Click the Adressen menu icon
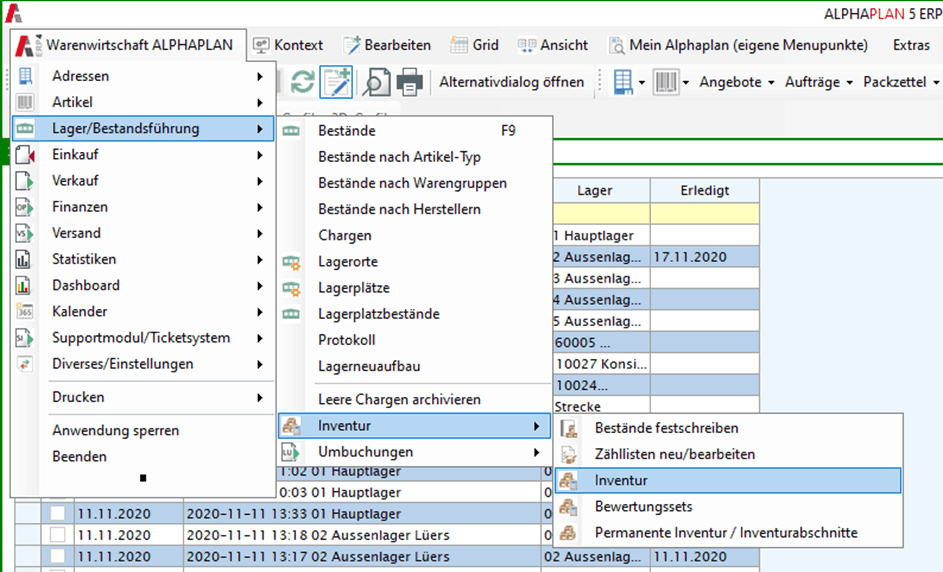 click(x=25, y=76)
